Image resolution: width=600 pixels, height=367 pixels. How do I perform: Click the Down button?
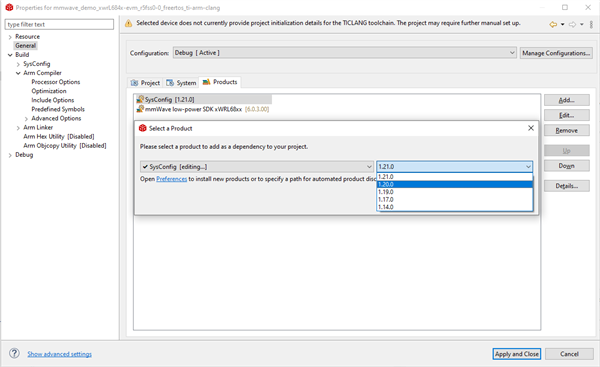pos(567,166)
